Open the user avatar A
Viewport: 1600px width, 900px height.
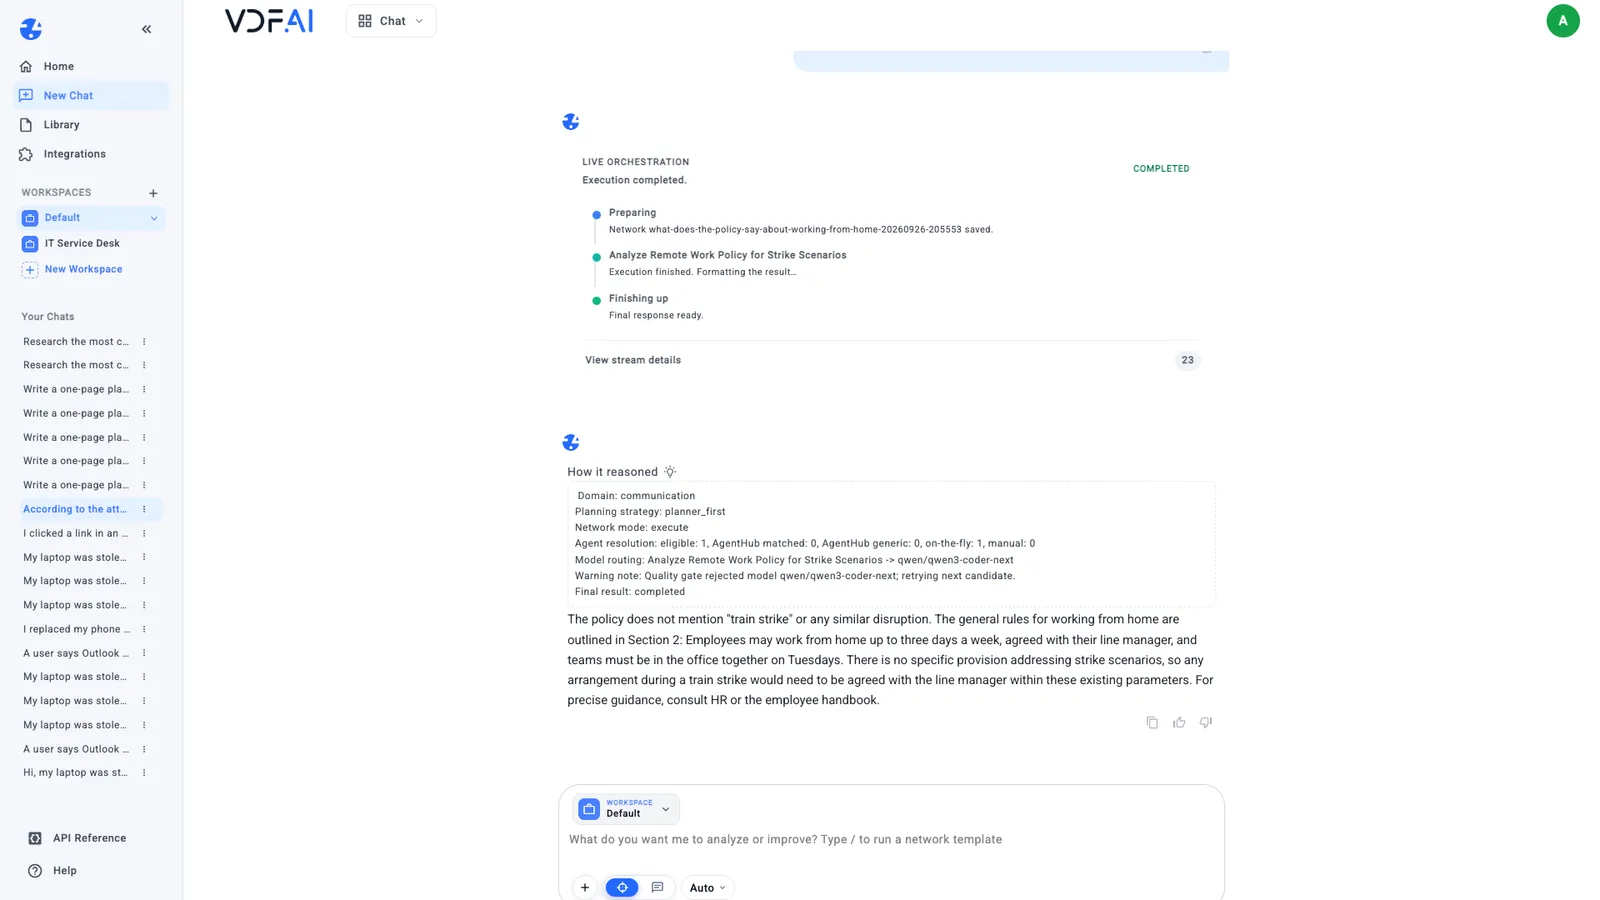tap(1562, 21)
